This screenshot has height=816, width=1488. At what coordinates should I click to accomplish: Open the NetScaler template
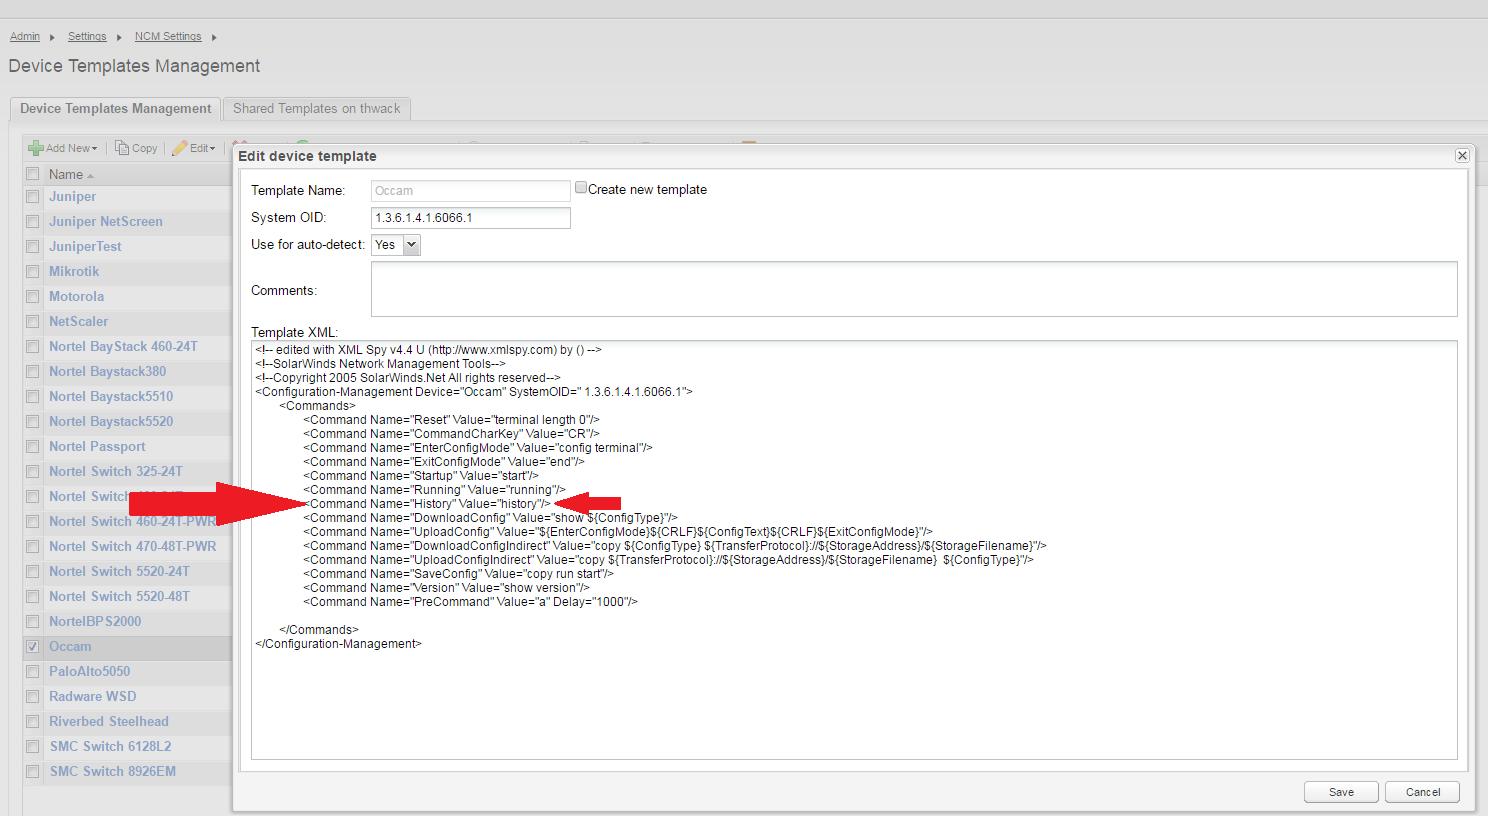point(79,322)
